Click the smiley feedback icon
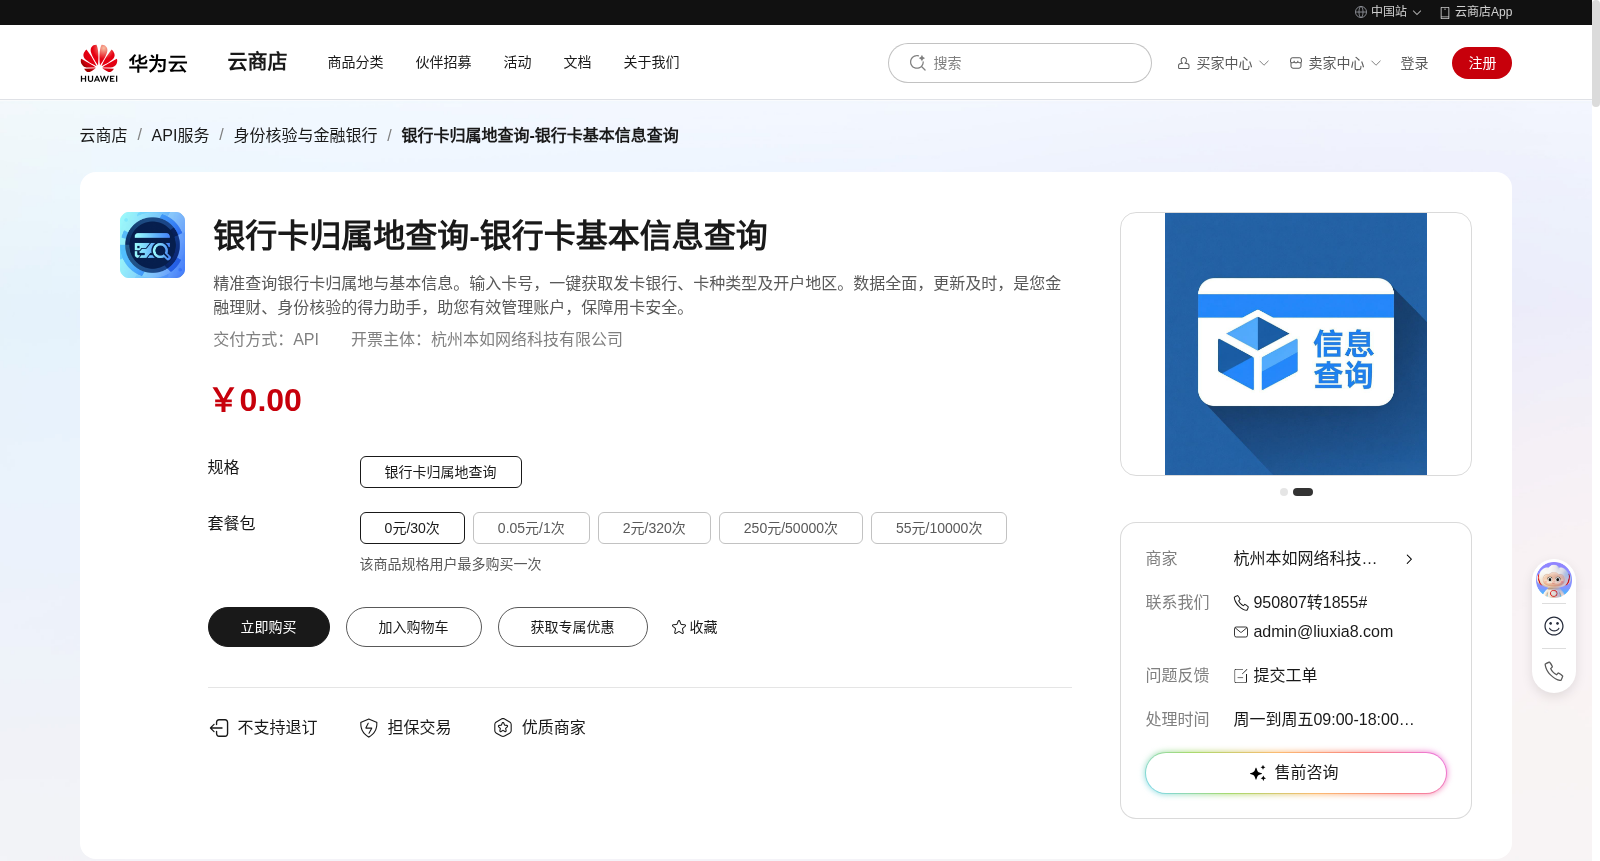 point(1554,626)
